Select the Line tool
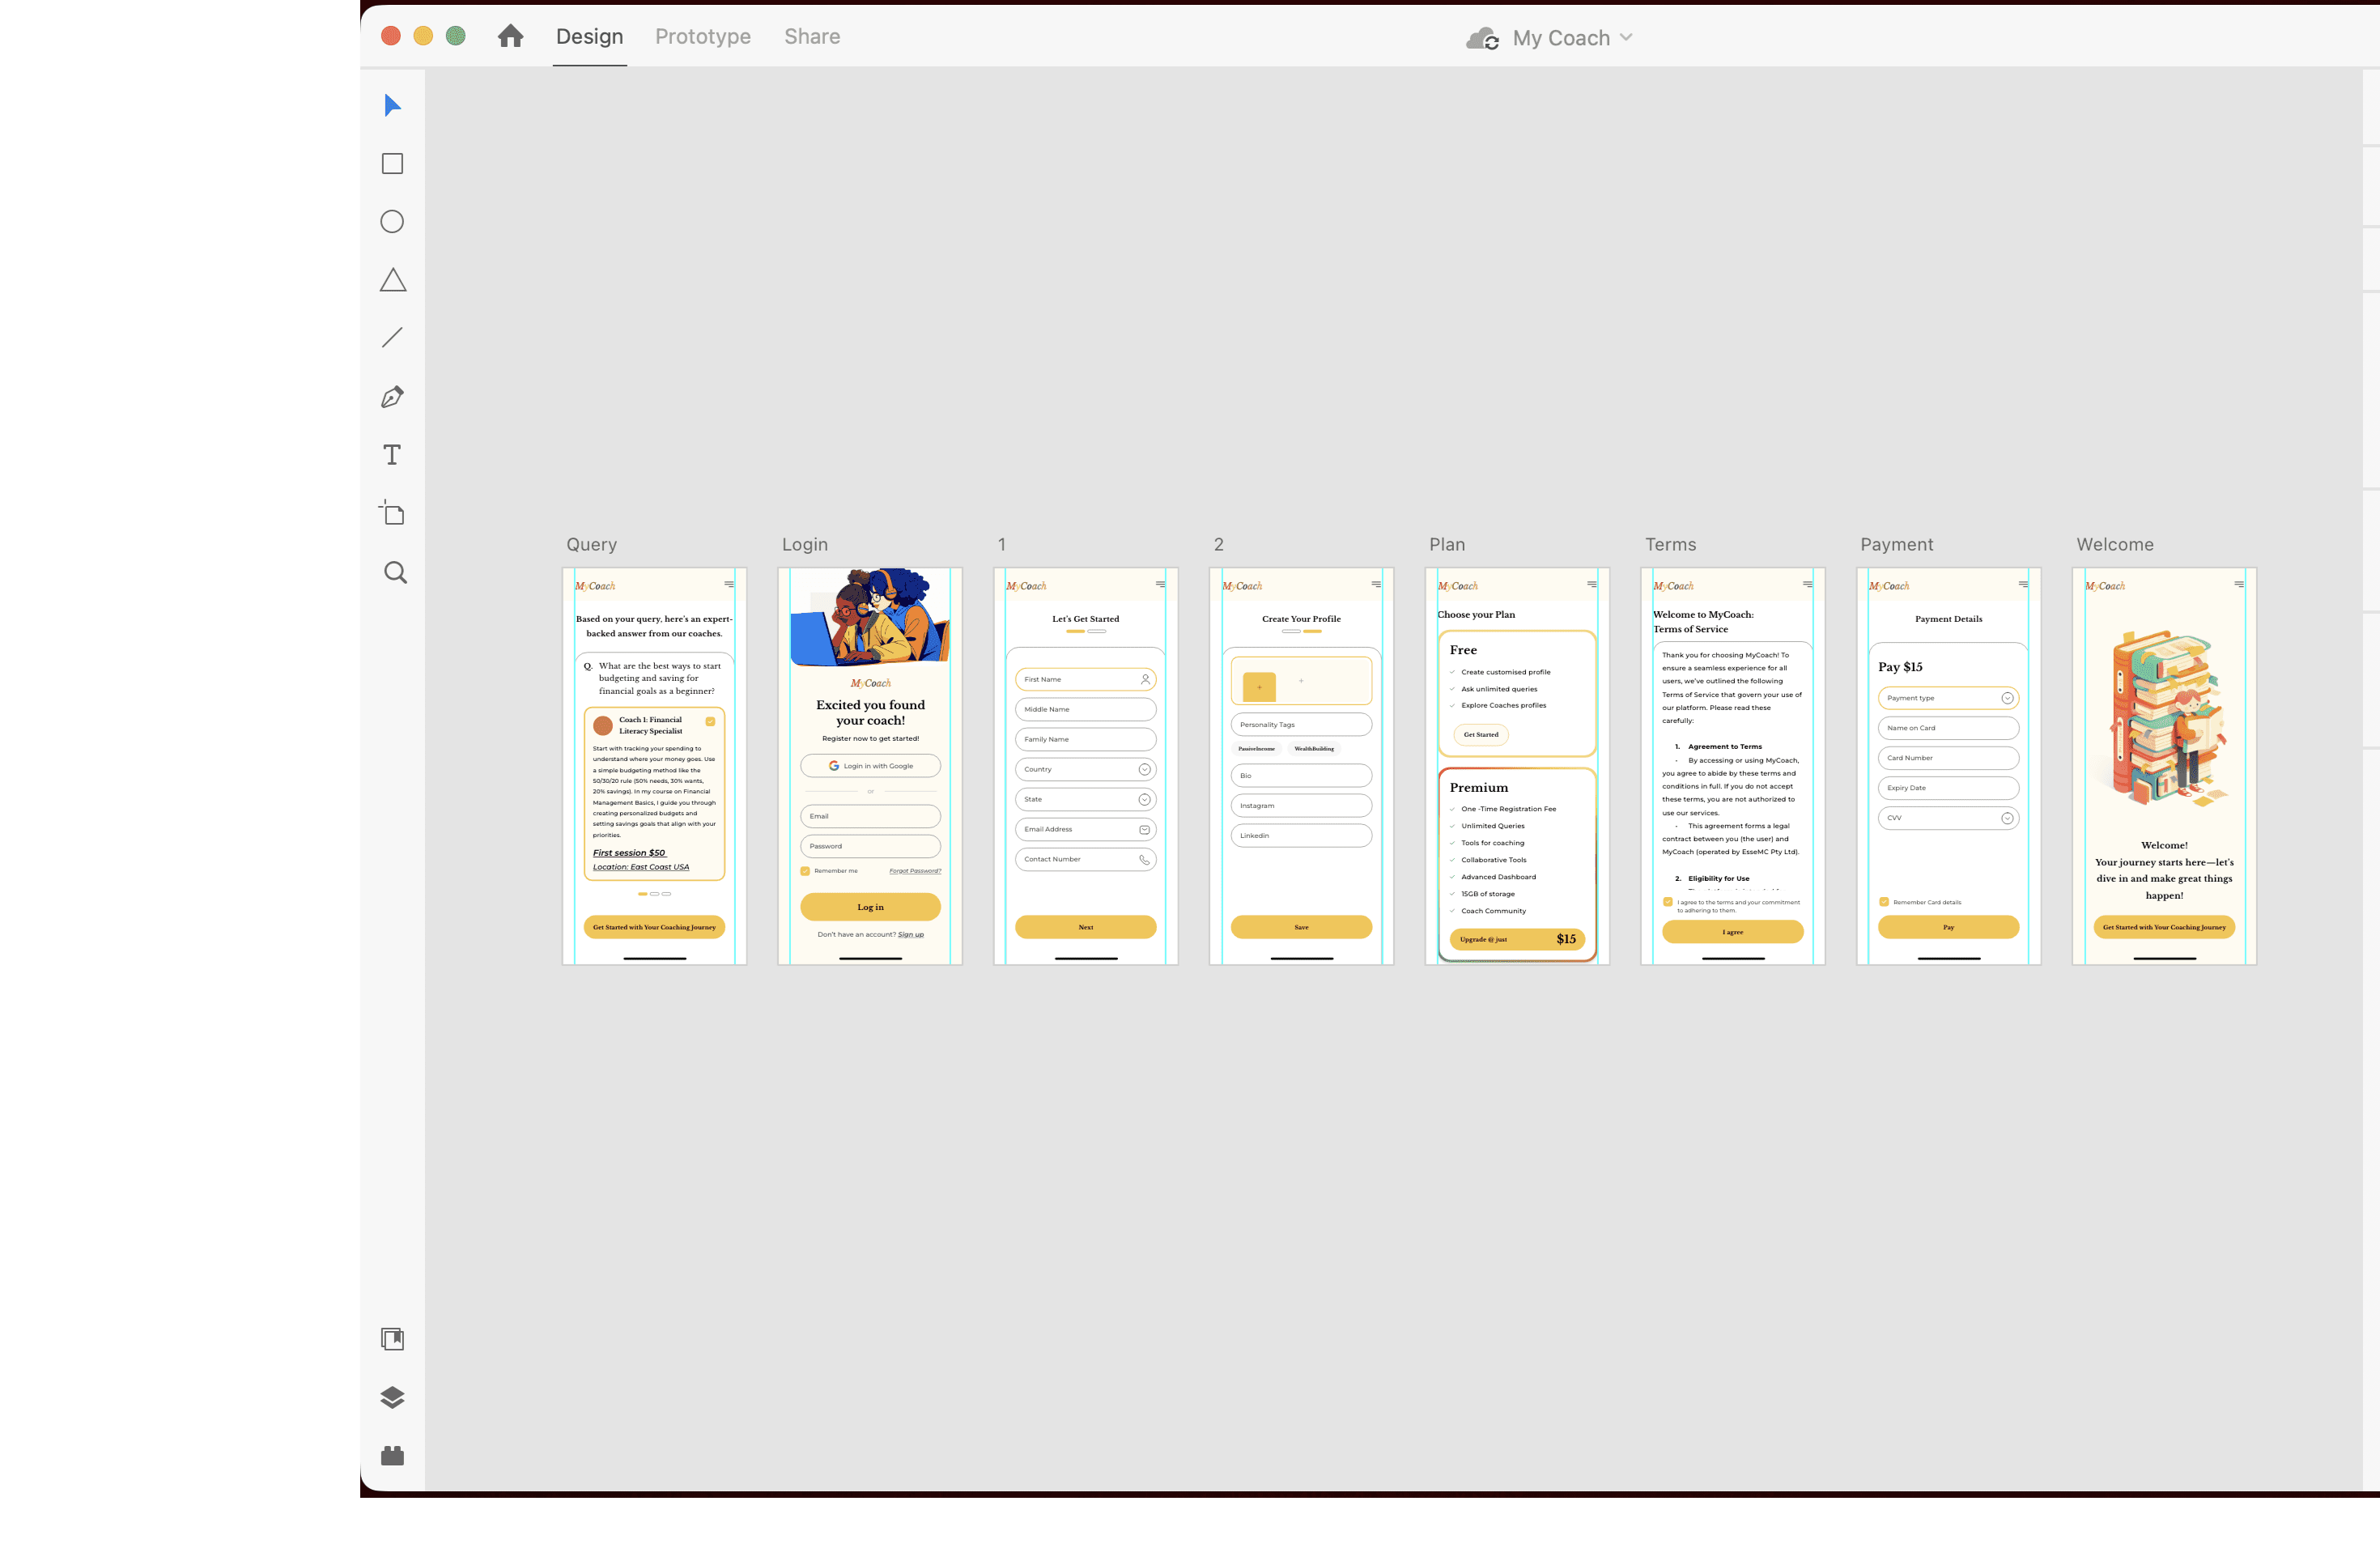This screenshot has width=2380, height=1548. pyautogui.click(x=392, y=338)
